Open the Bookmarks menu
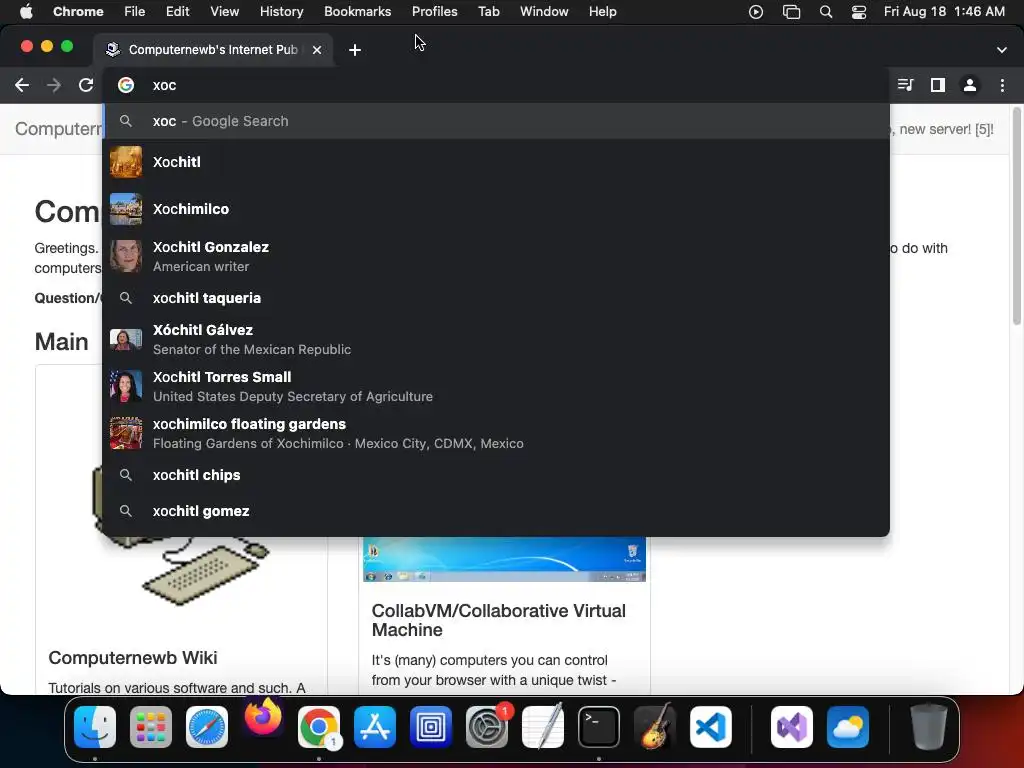This screenshot has width=1024, height=768. tap(357, 12)
